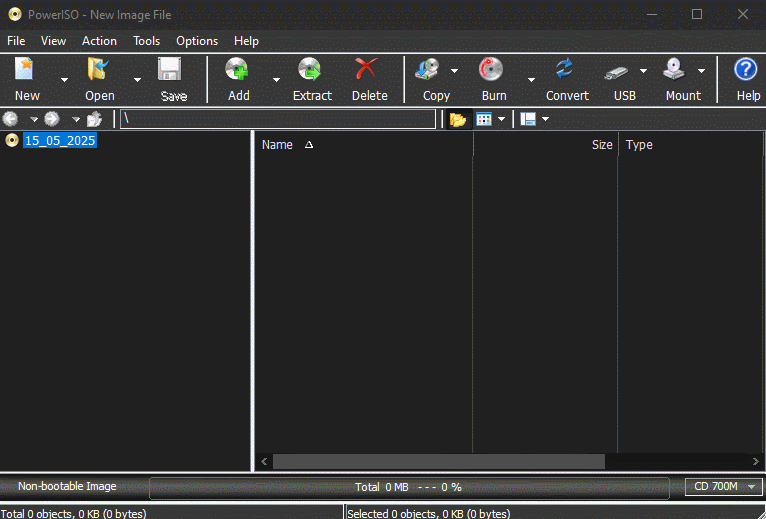This screenshot has width=766, height=519.
Task: Click the PowerISO title bar app icon
Action: [x=15, y=14]
